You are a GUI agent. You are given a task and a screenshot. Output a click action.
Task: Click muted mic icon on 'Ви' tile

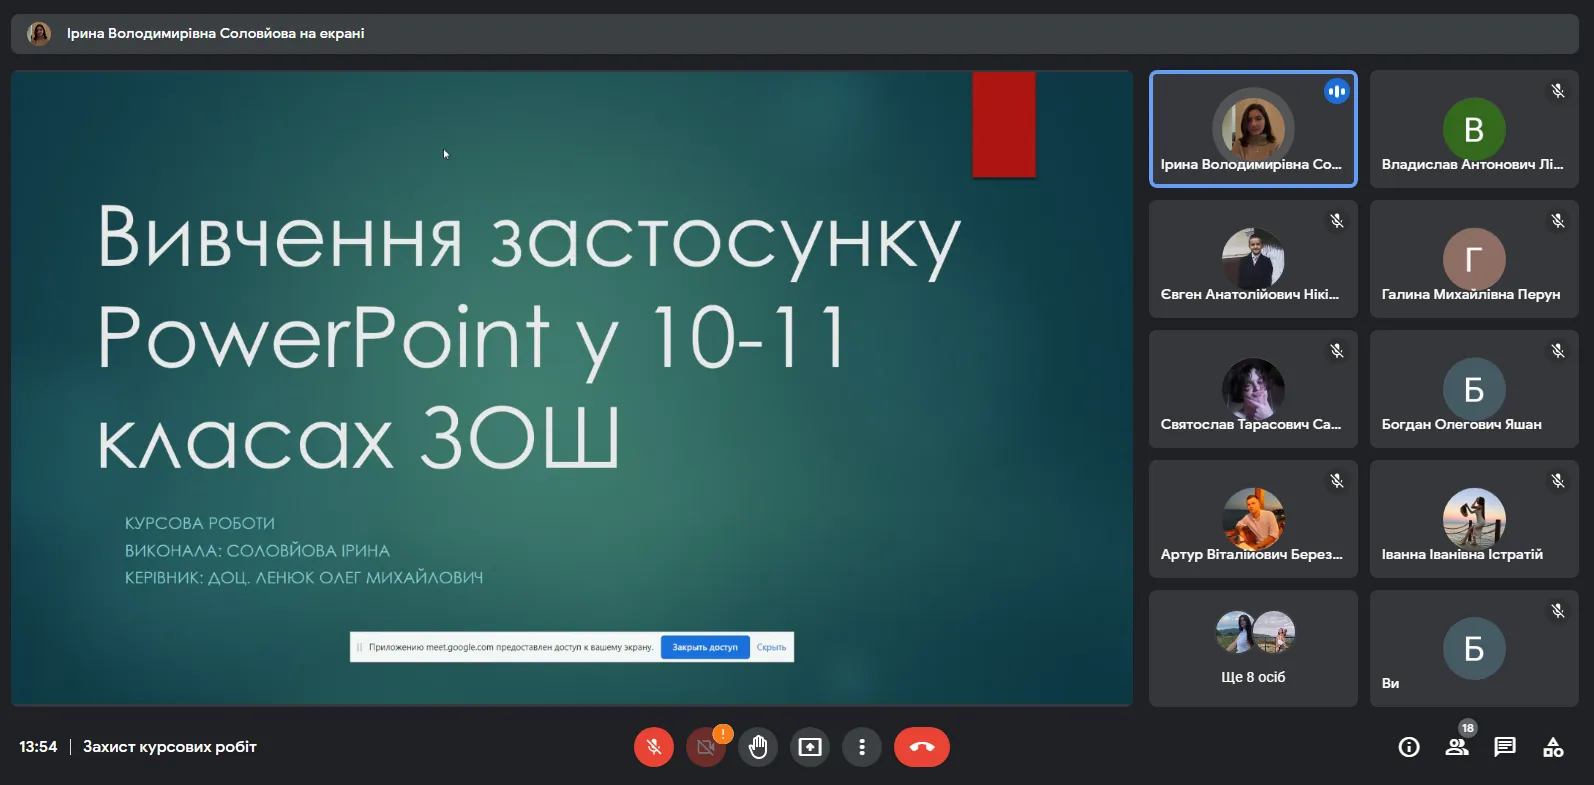click(1557, 611)
